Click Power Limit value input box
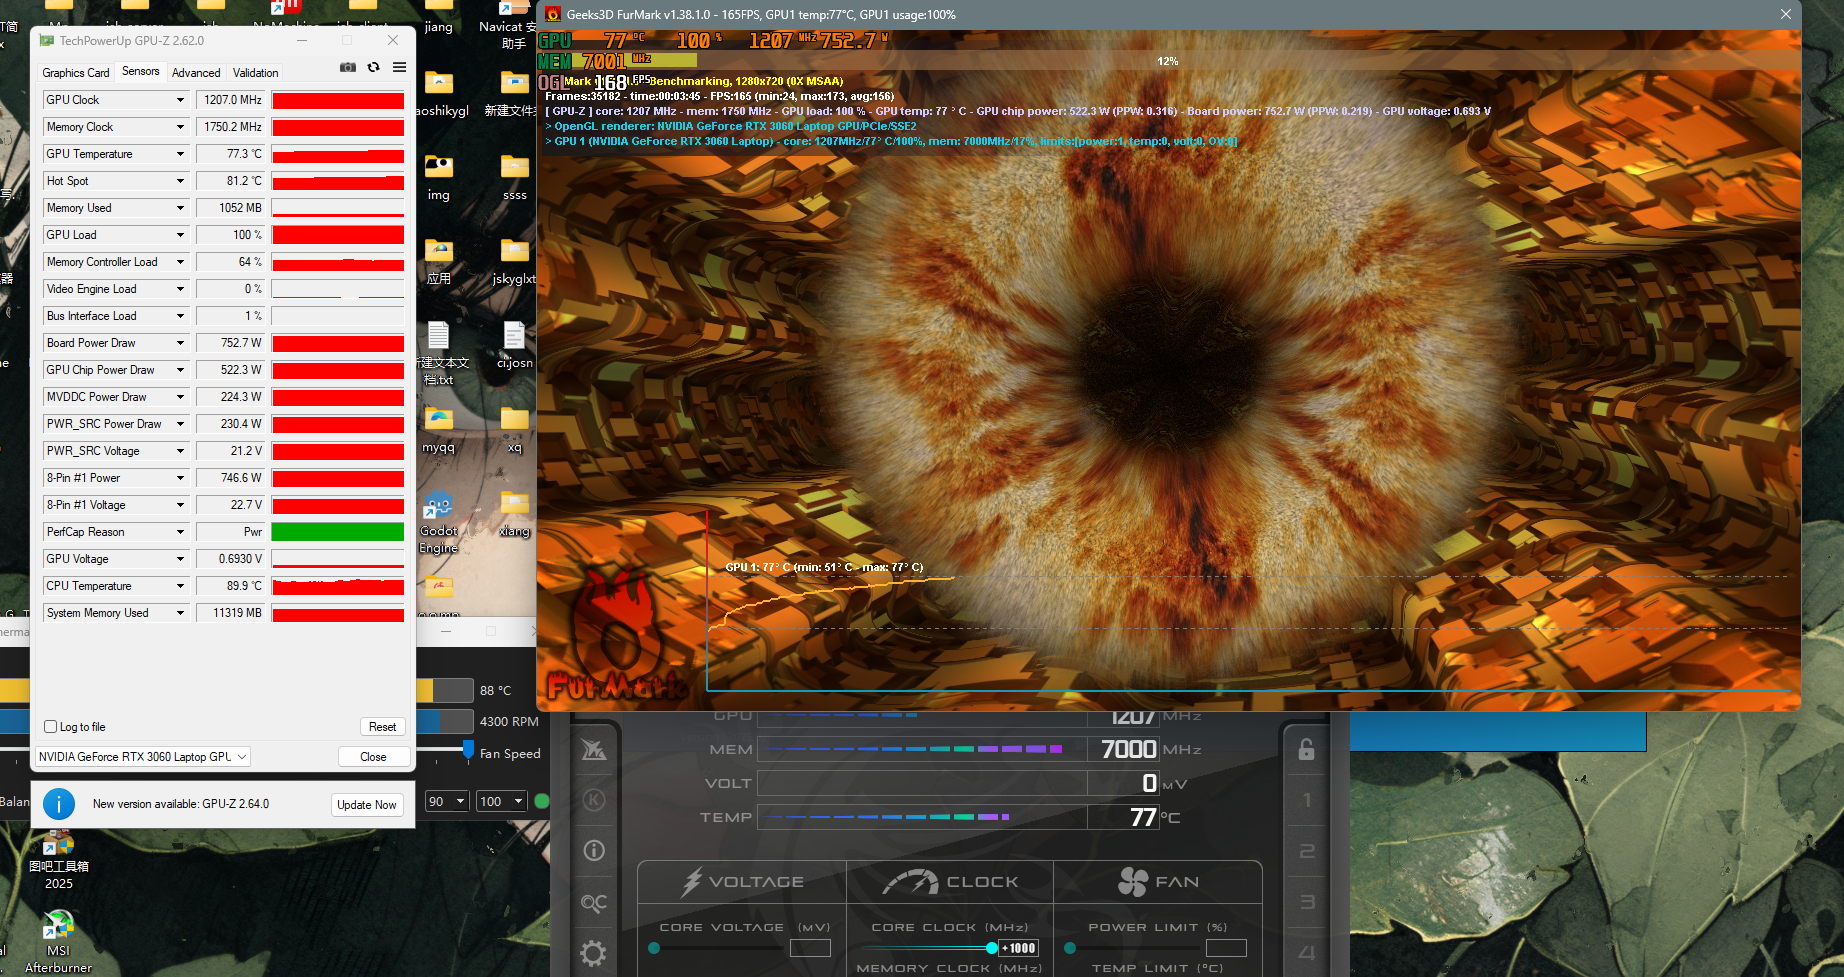 tap(1226, 948)
